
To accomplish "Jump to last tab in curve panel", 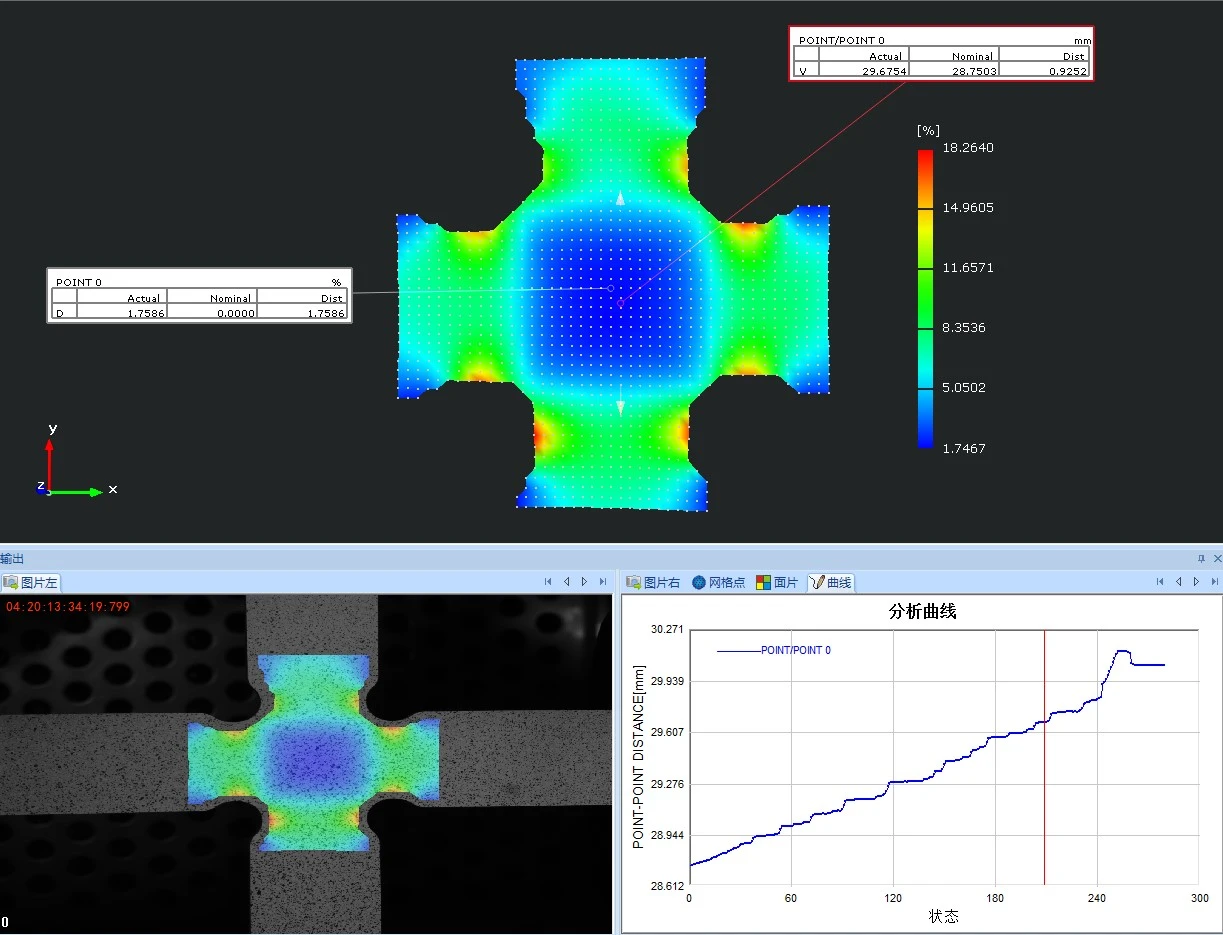I will coord(1214,581).
